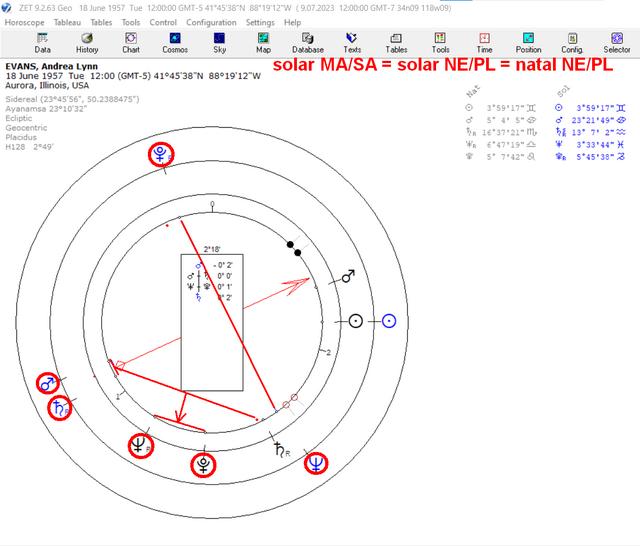Open the Configuration menu

(x=211, y=22)
